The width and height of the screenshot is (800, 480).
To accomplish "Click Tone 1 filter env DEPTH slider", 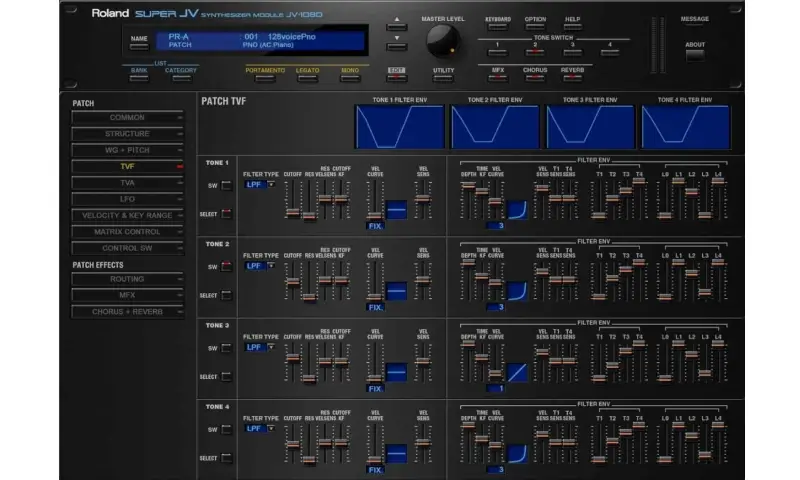I will 468,186.
